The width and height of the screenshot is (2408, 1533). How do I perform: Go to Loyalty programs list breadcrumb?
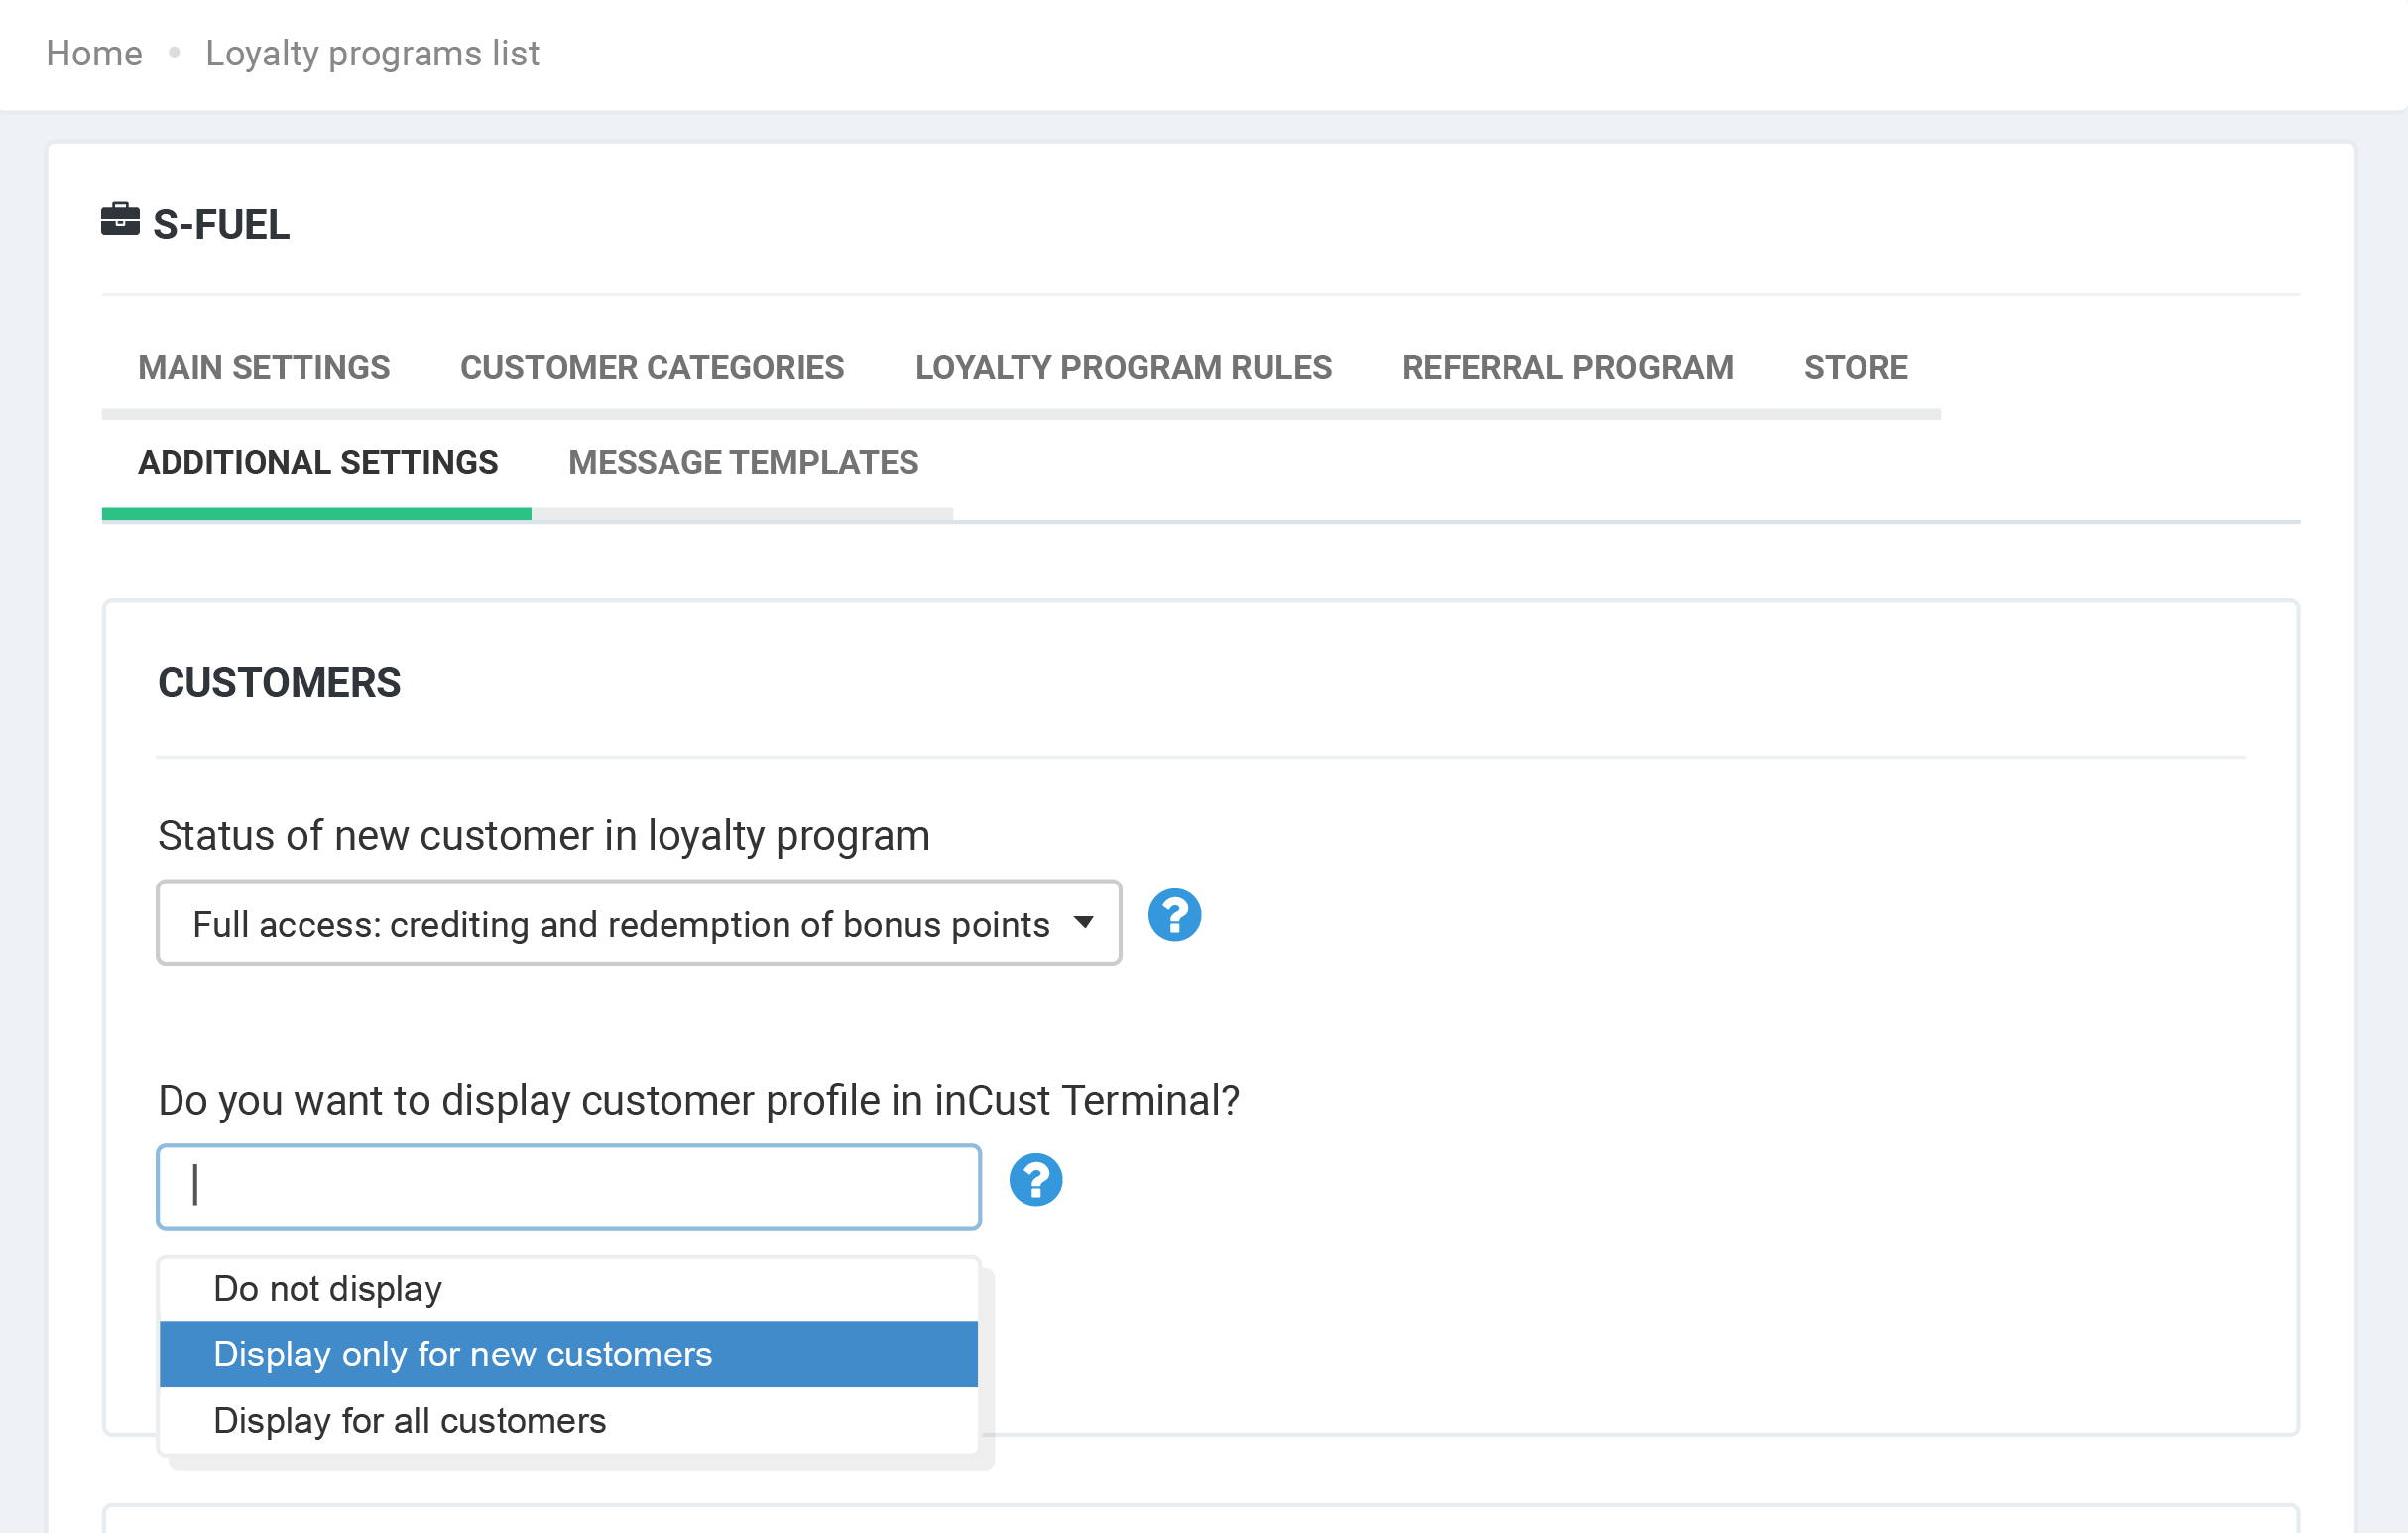click(x=372, y=53)
